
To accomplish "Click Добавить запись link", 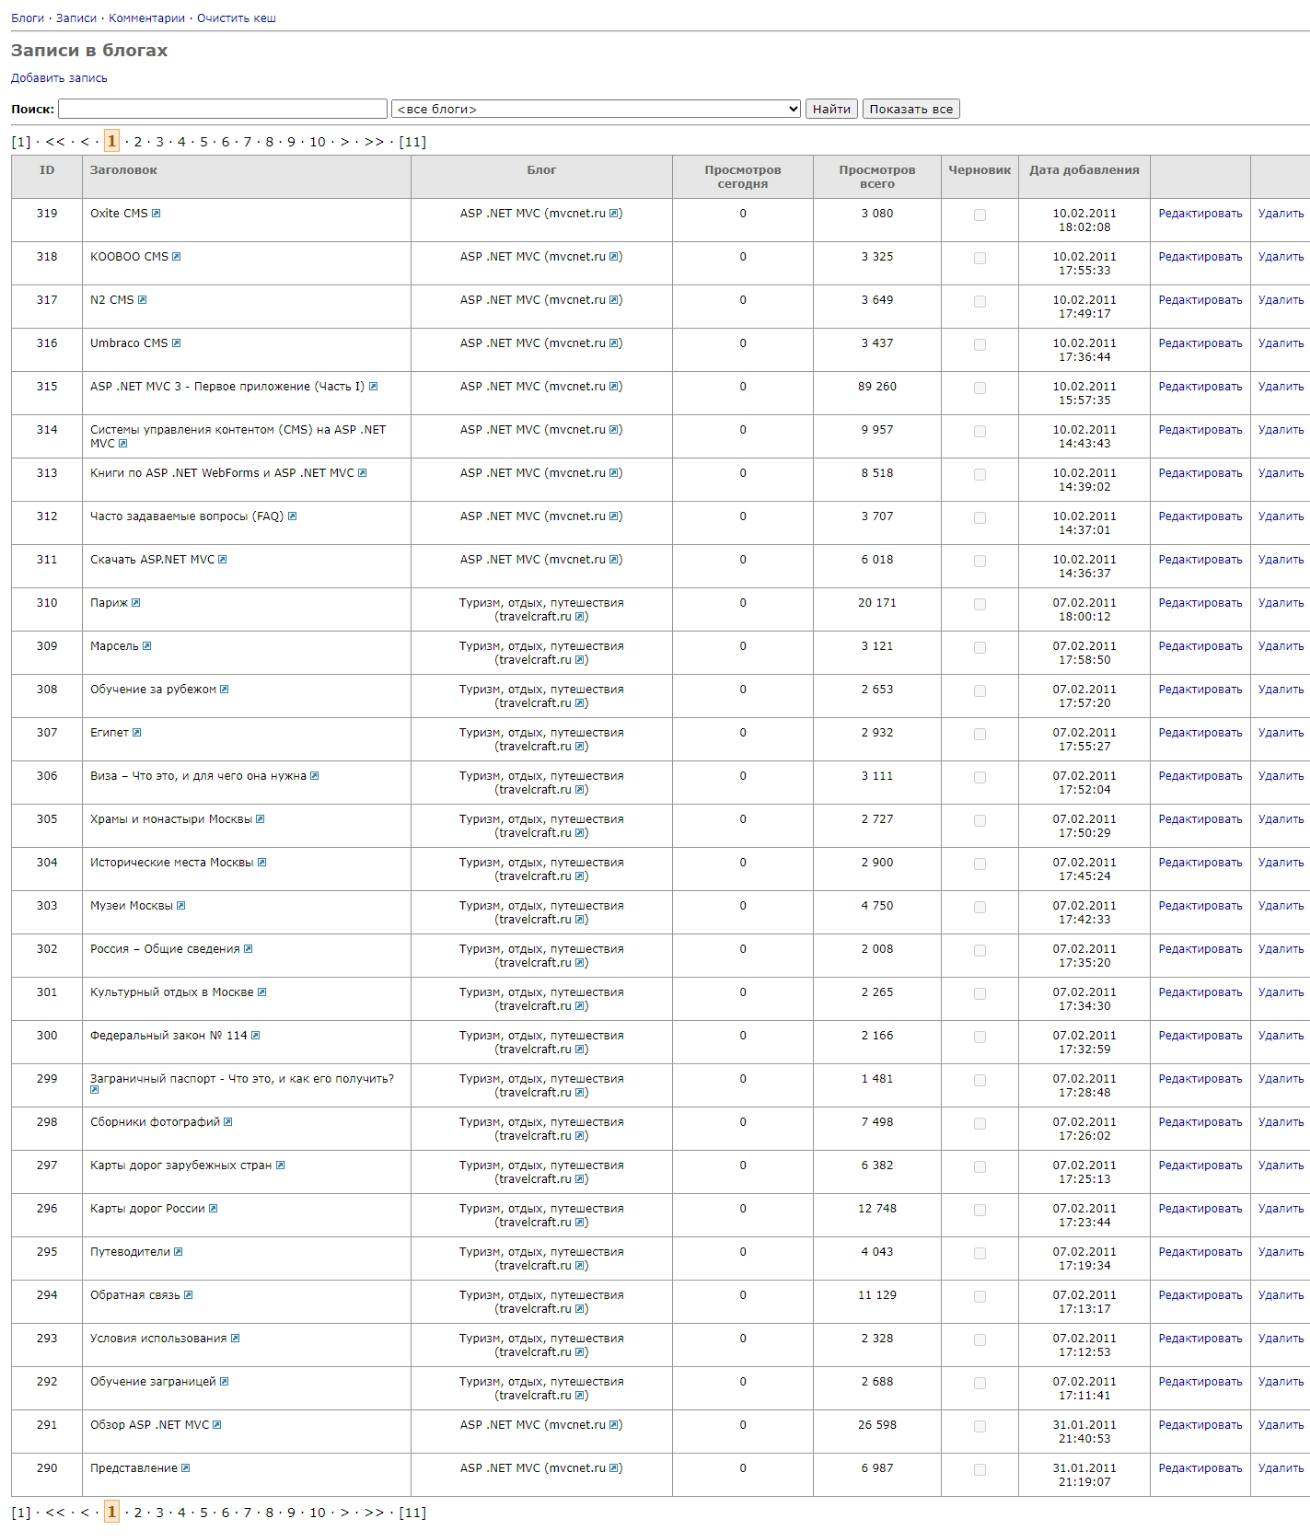I will (59, 78).
